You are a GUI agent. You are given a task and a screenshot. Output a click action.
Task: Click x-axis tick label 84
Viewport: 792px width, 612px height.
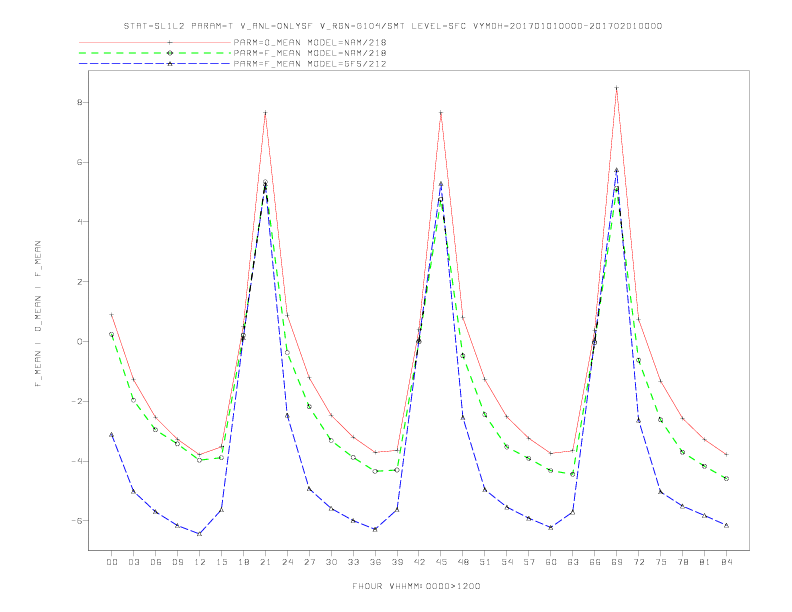click(726, 562)
